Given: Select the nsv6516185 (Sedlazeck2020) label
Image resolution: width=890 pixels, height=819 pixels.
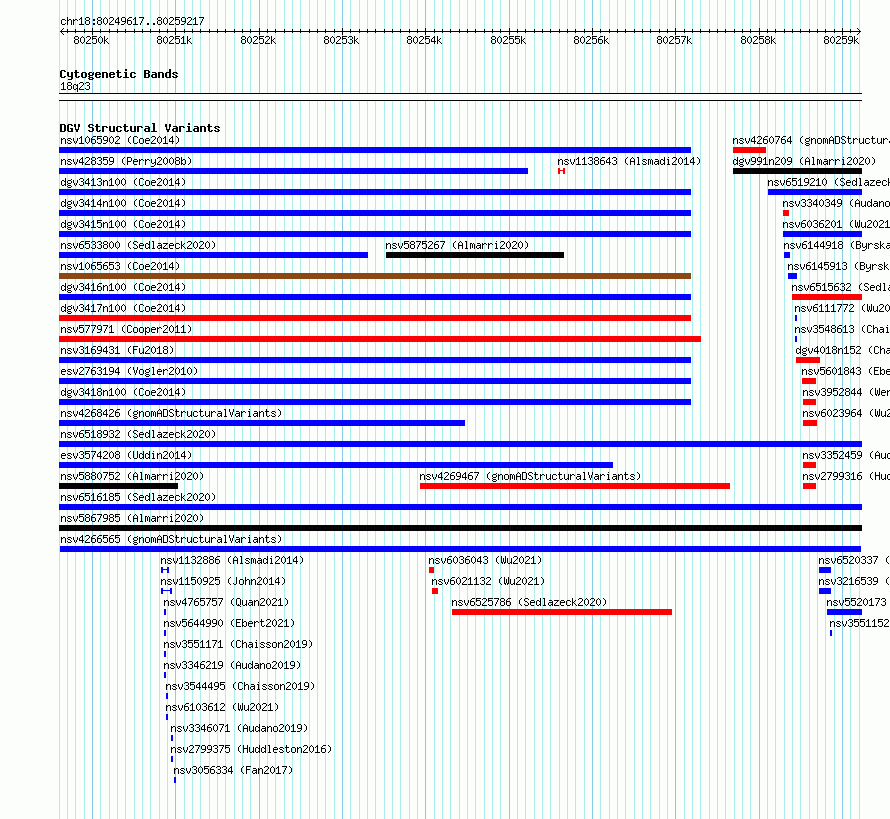Looking at the screenshot, I should click(x=138, y=497).
